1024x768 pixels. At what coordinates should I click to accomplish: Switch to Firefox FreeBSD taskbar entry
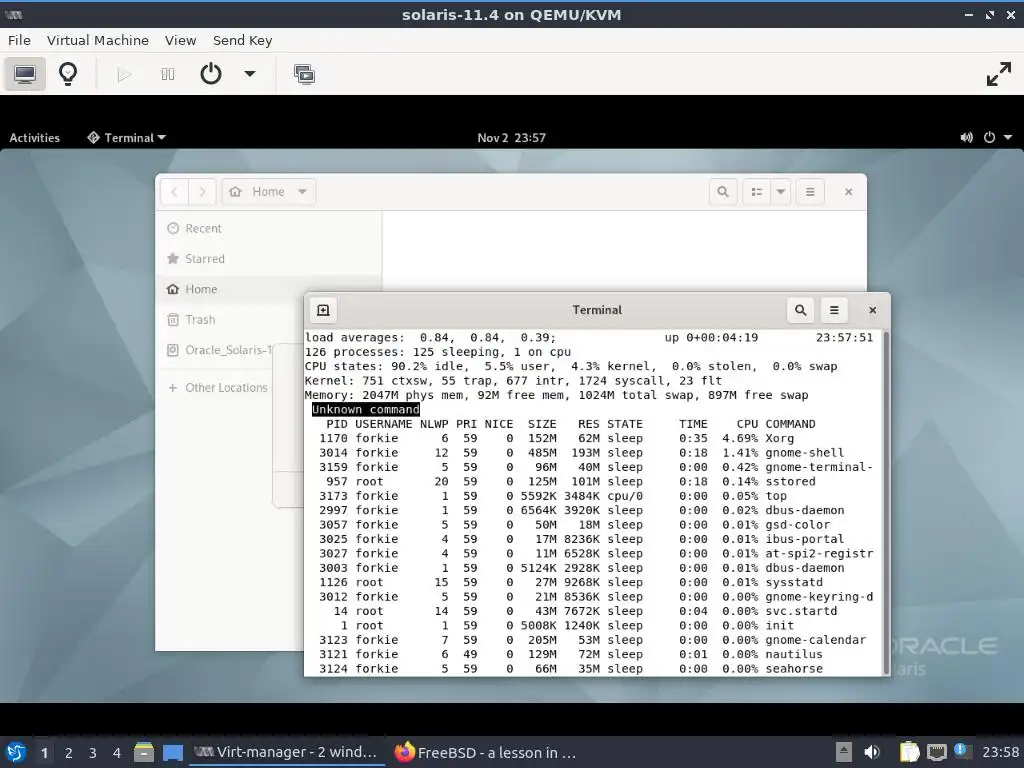tap(486, 752)
